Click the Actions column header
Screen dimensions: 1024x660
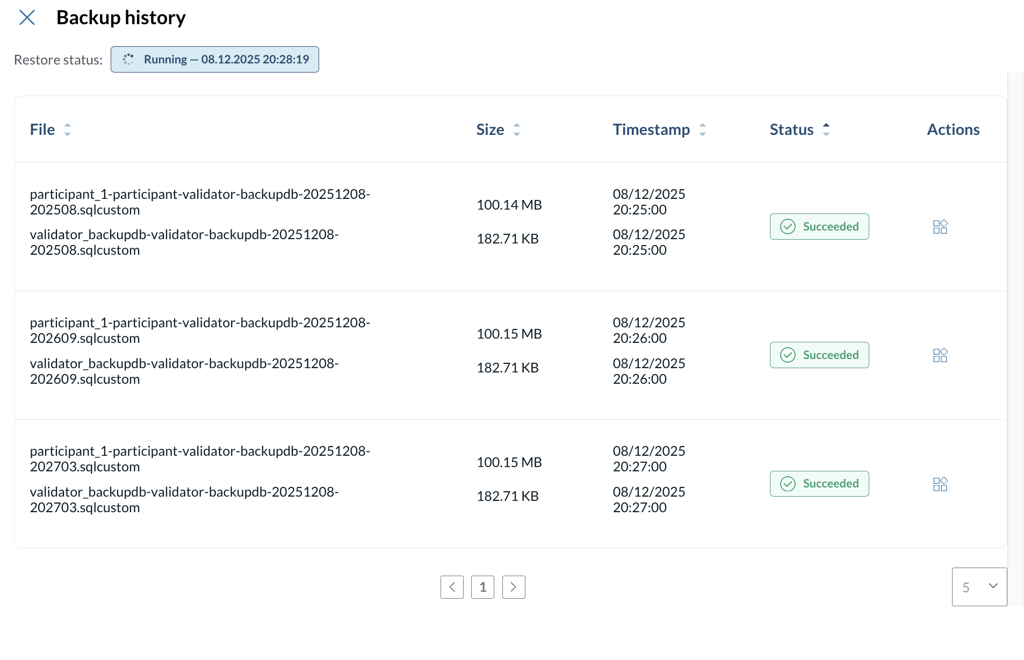click(952, 130)
